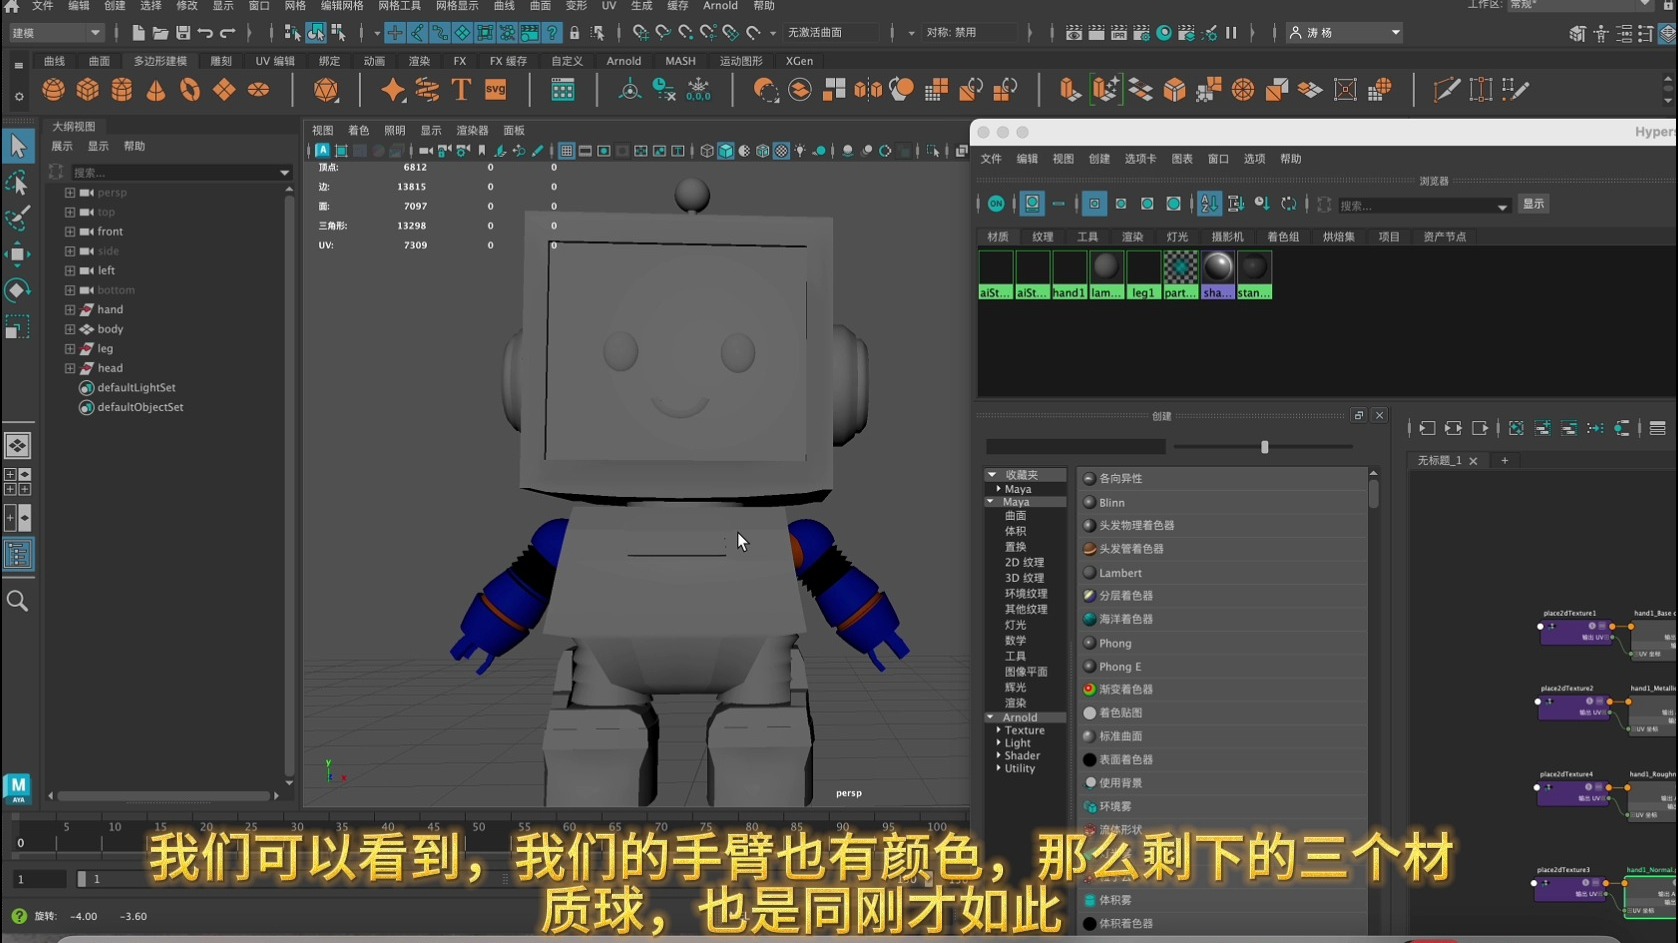Viewport: 1678px width, 943px height.
Task: Click the 显示 button in Hypershade browser
Action: pos(1533,204)
